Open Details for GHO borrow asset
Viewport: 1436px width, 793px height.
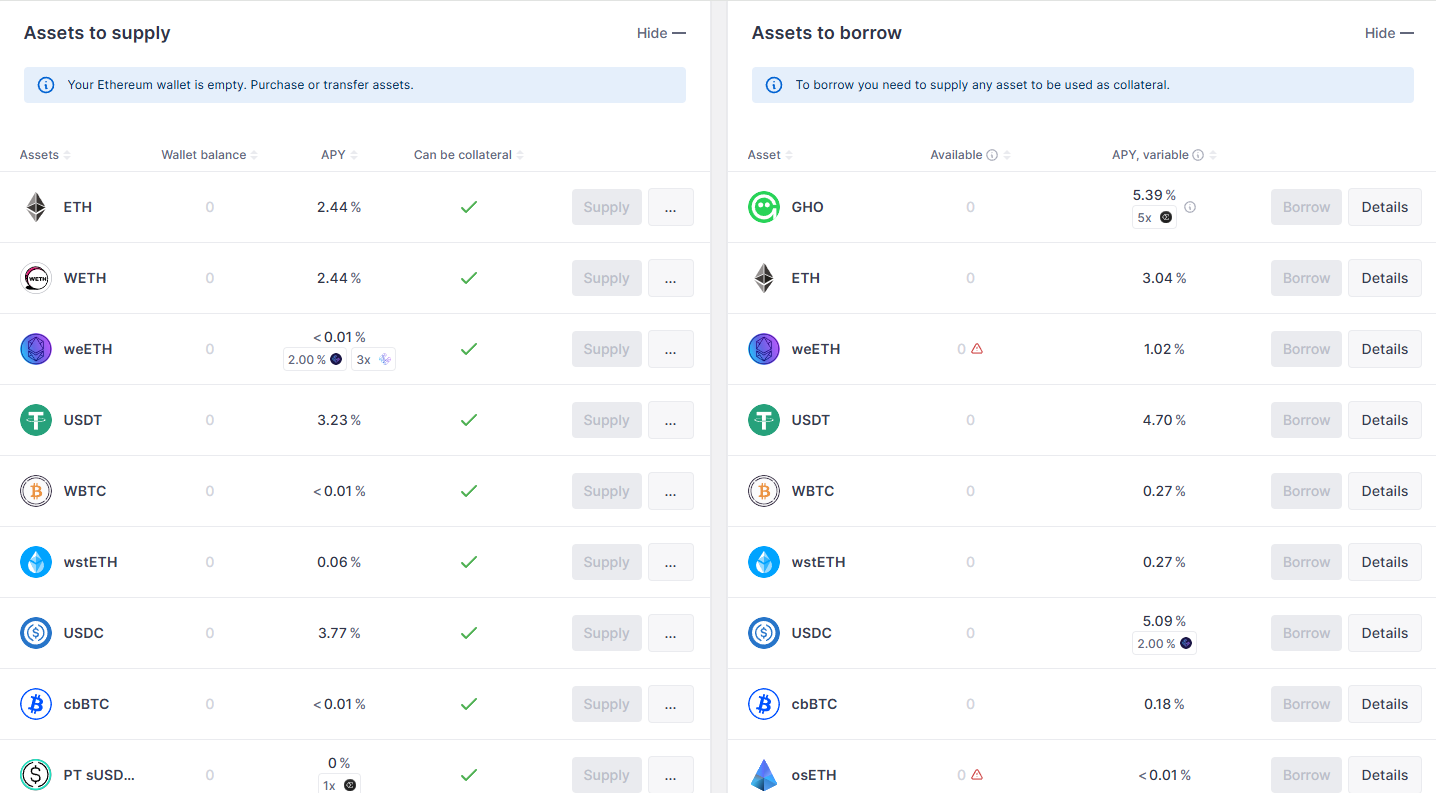click(1384, 207)
